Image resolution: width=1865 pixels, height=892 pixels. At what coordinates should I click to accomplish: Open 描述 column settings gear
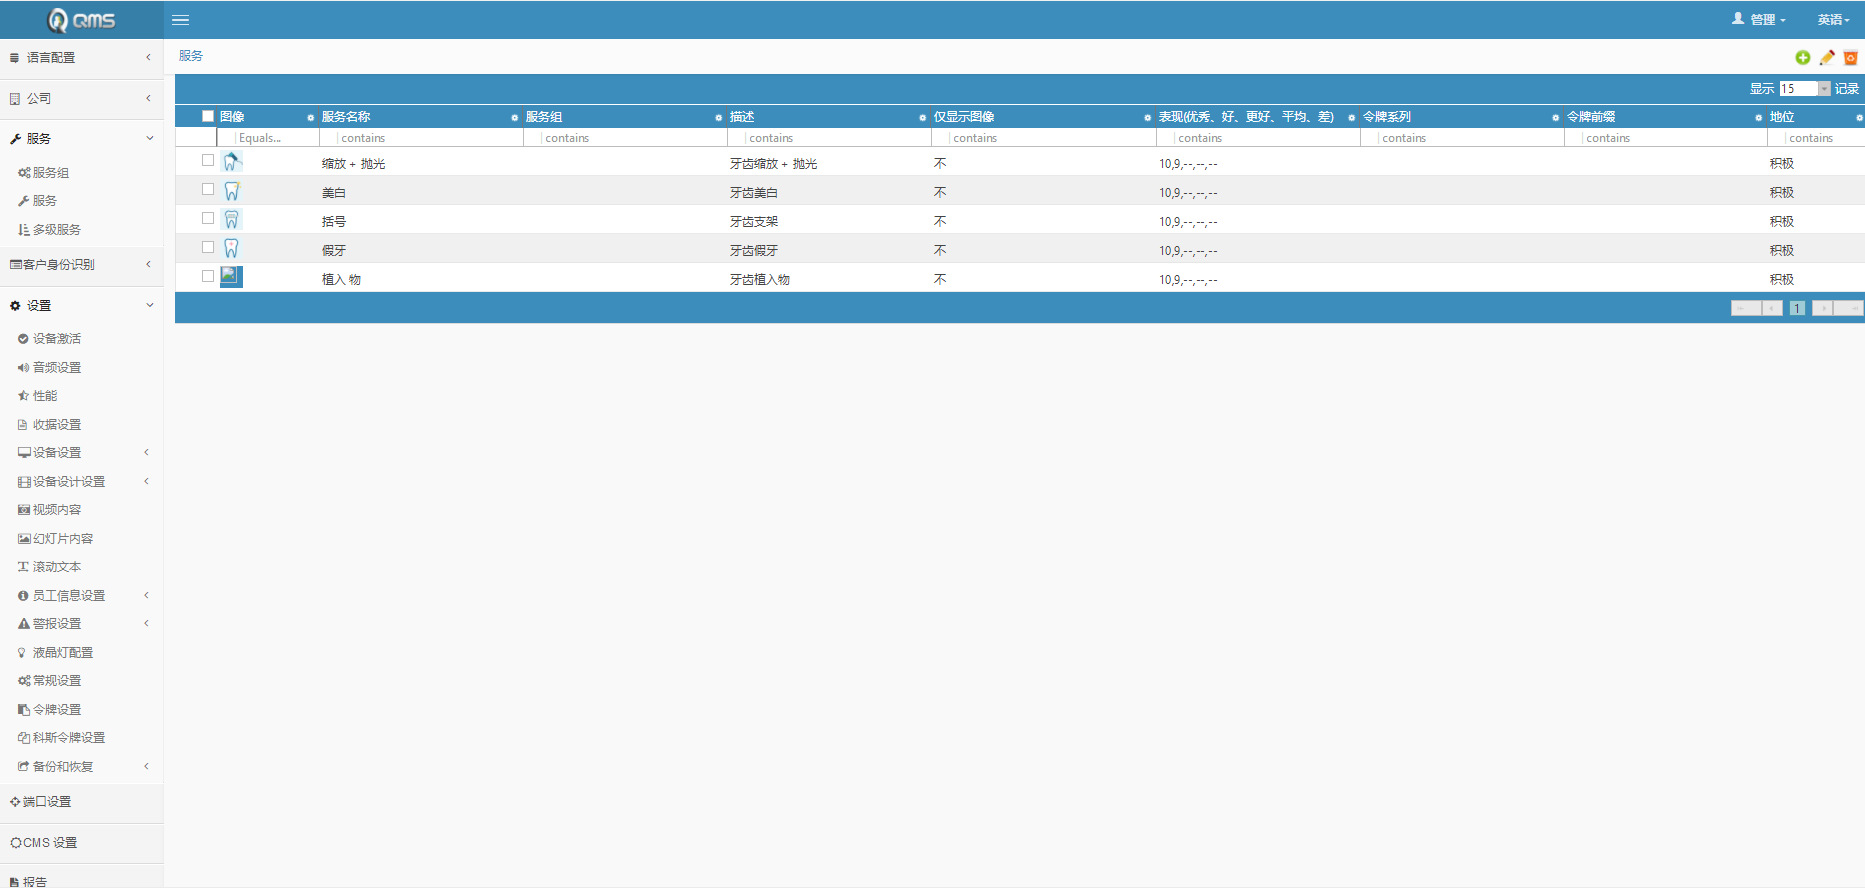click(x=923, y=118)
